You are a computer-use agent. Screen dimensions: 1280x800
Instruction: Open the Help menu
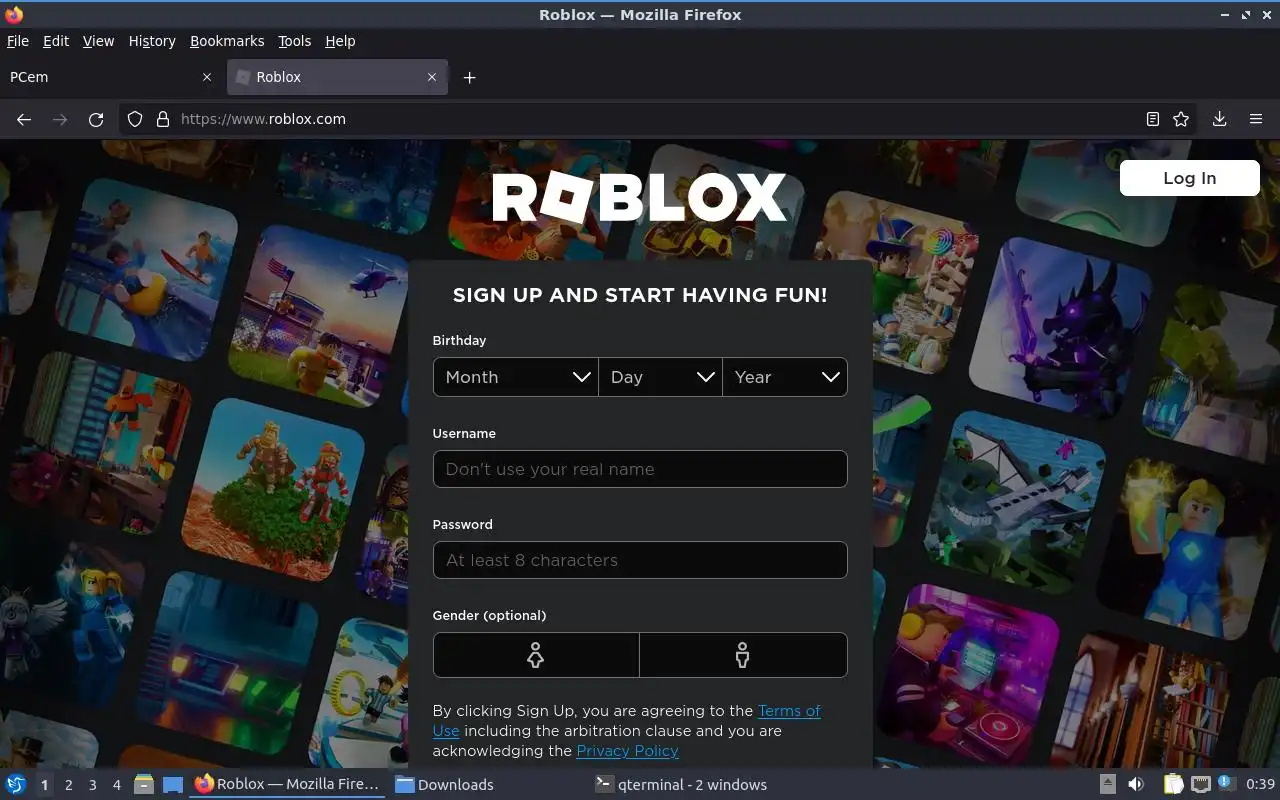(340, 41)
